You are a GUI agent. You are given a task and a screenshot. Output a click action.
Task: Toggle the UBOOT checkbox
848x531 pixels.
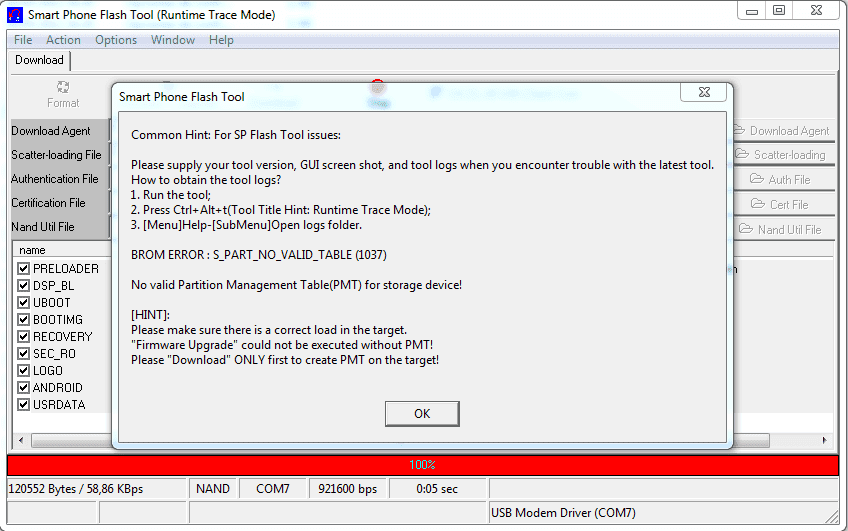[23, 303]
